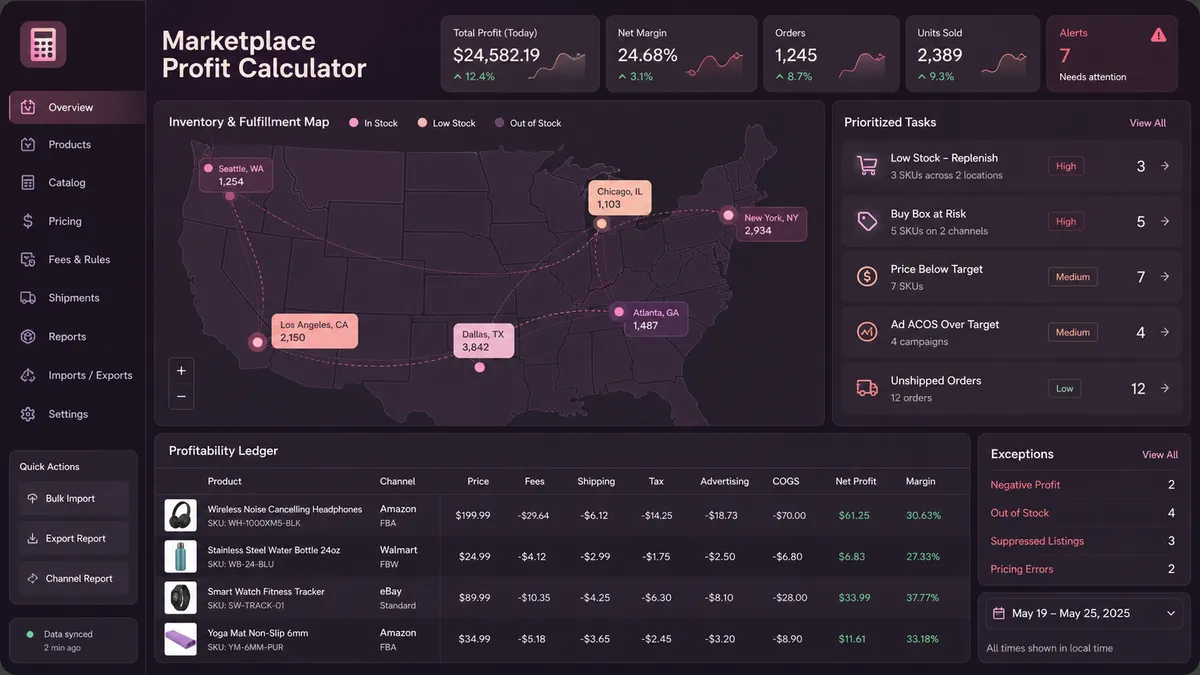Image resolution: width=1200 pixels, height=675 pixels.
Task: Toggle the Low Stock legend dot
Action: (x=422, y=123)
